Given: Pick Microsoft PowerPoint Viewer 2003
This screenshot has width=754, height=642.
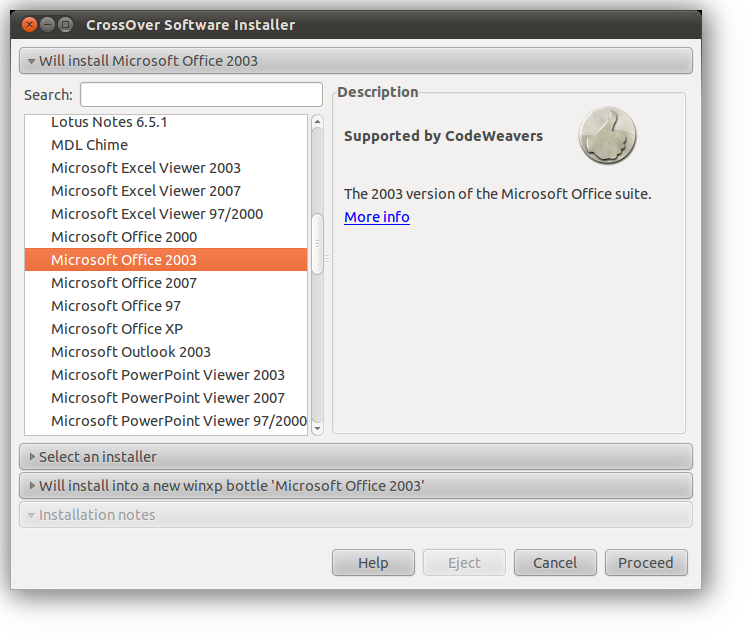Looking at the screenshot, I should (166, 375).
